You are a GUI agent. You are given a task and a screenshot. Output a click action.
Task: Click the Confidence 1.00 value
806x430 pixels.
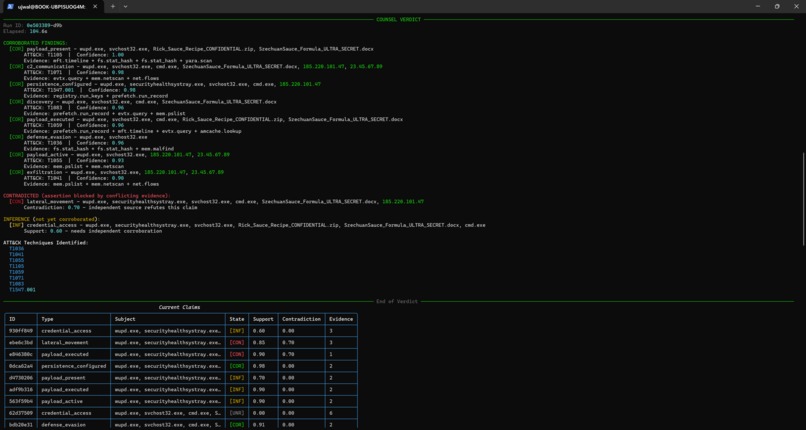118,55
